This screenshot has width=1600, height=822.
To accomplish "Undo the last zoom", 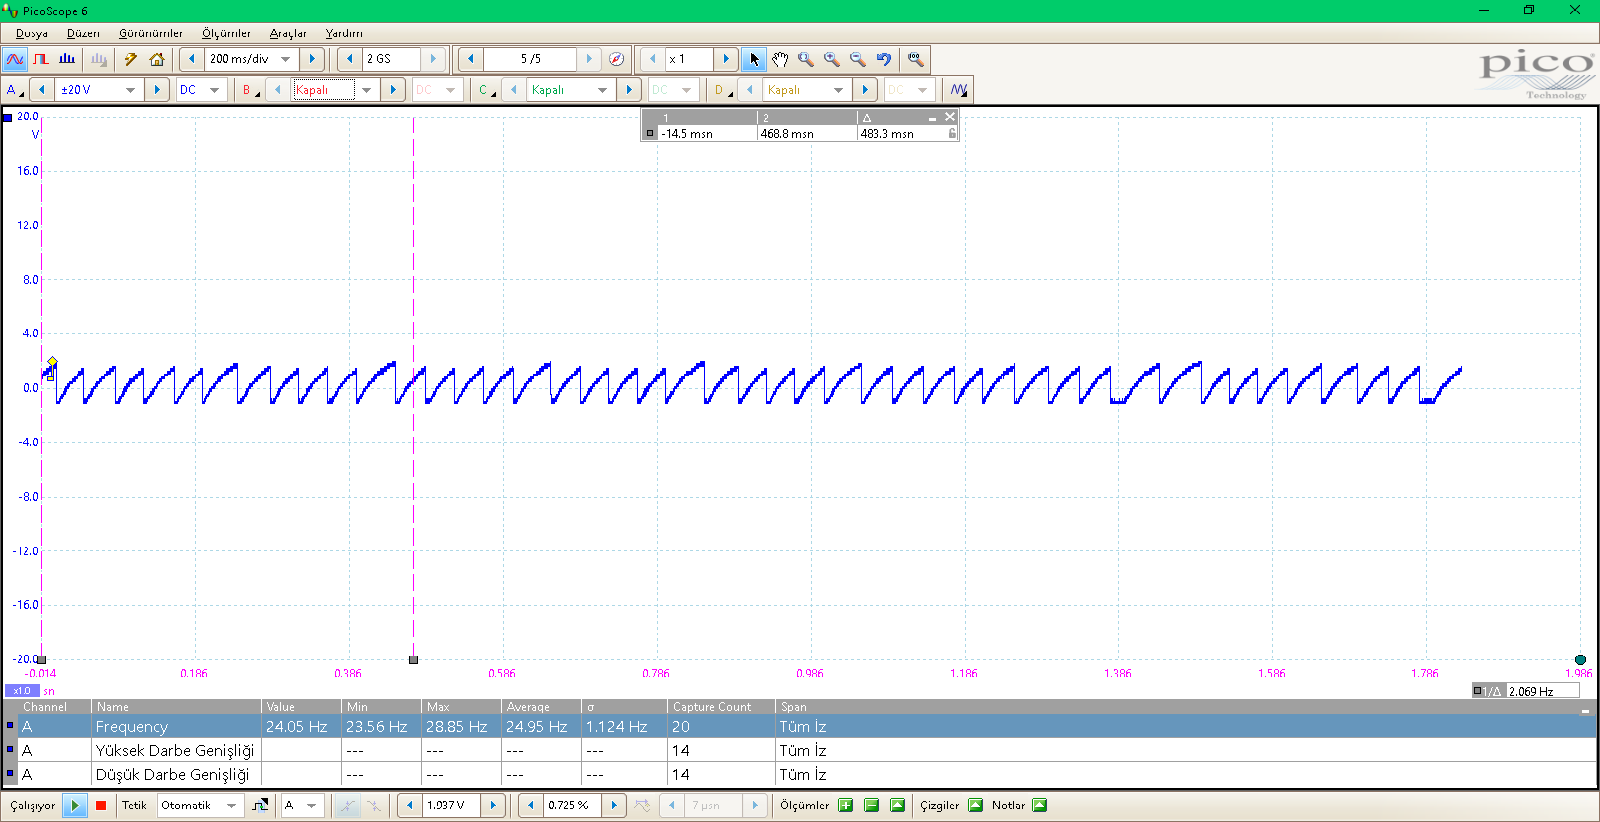I will (884, 59).
